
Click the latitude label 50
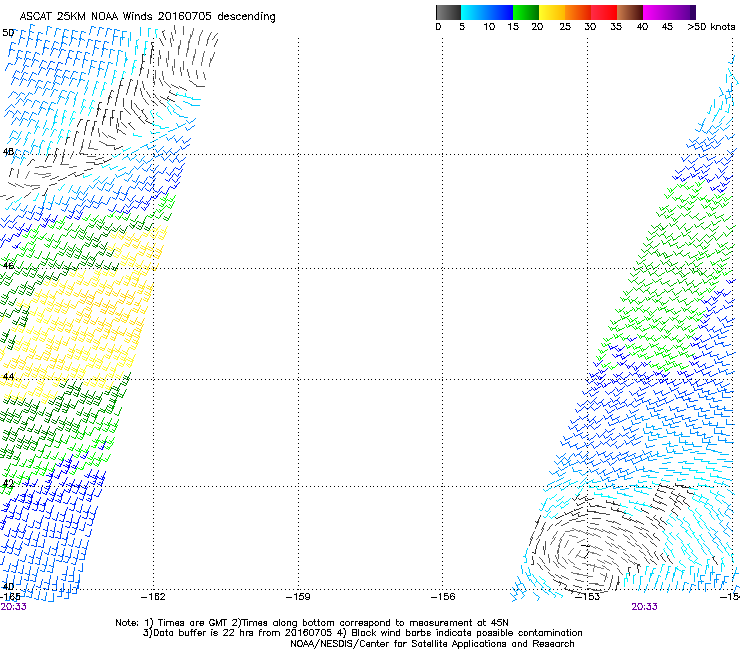pyautogui.click(x=8, y=33)
